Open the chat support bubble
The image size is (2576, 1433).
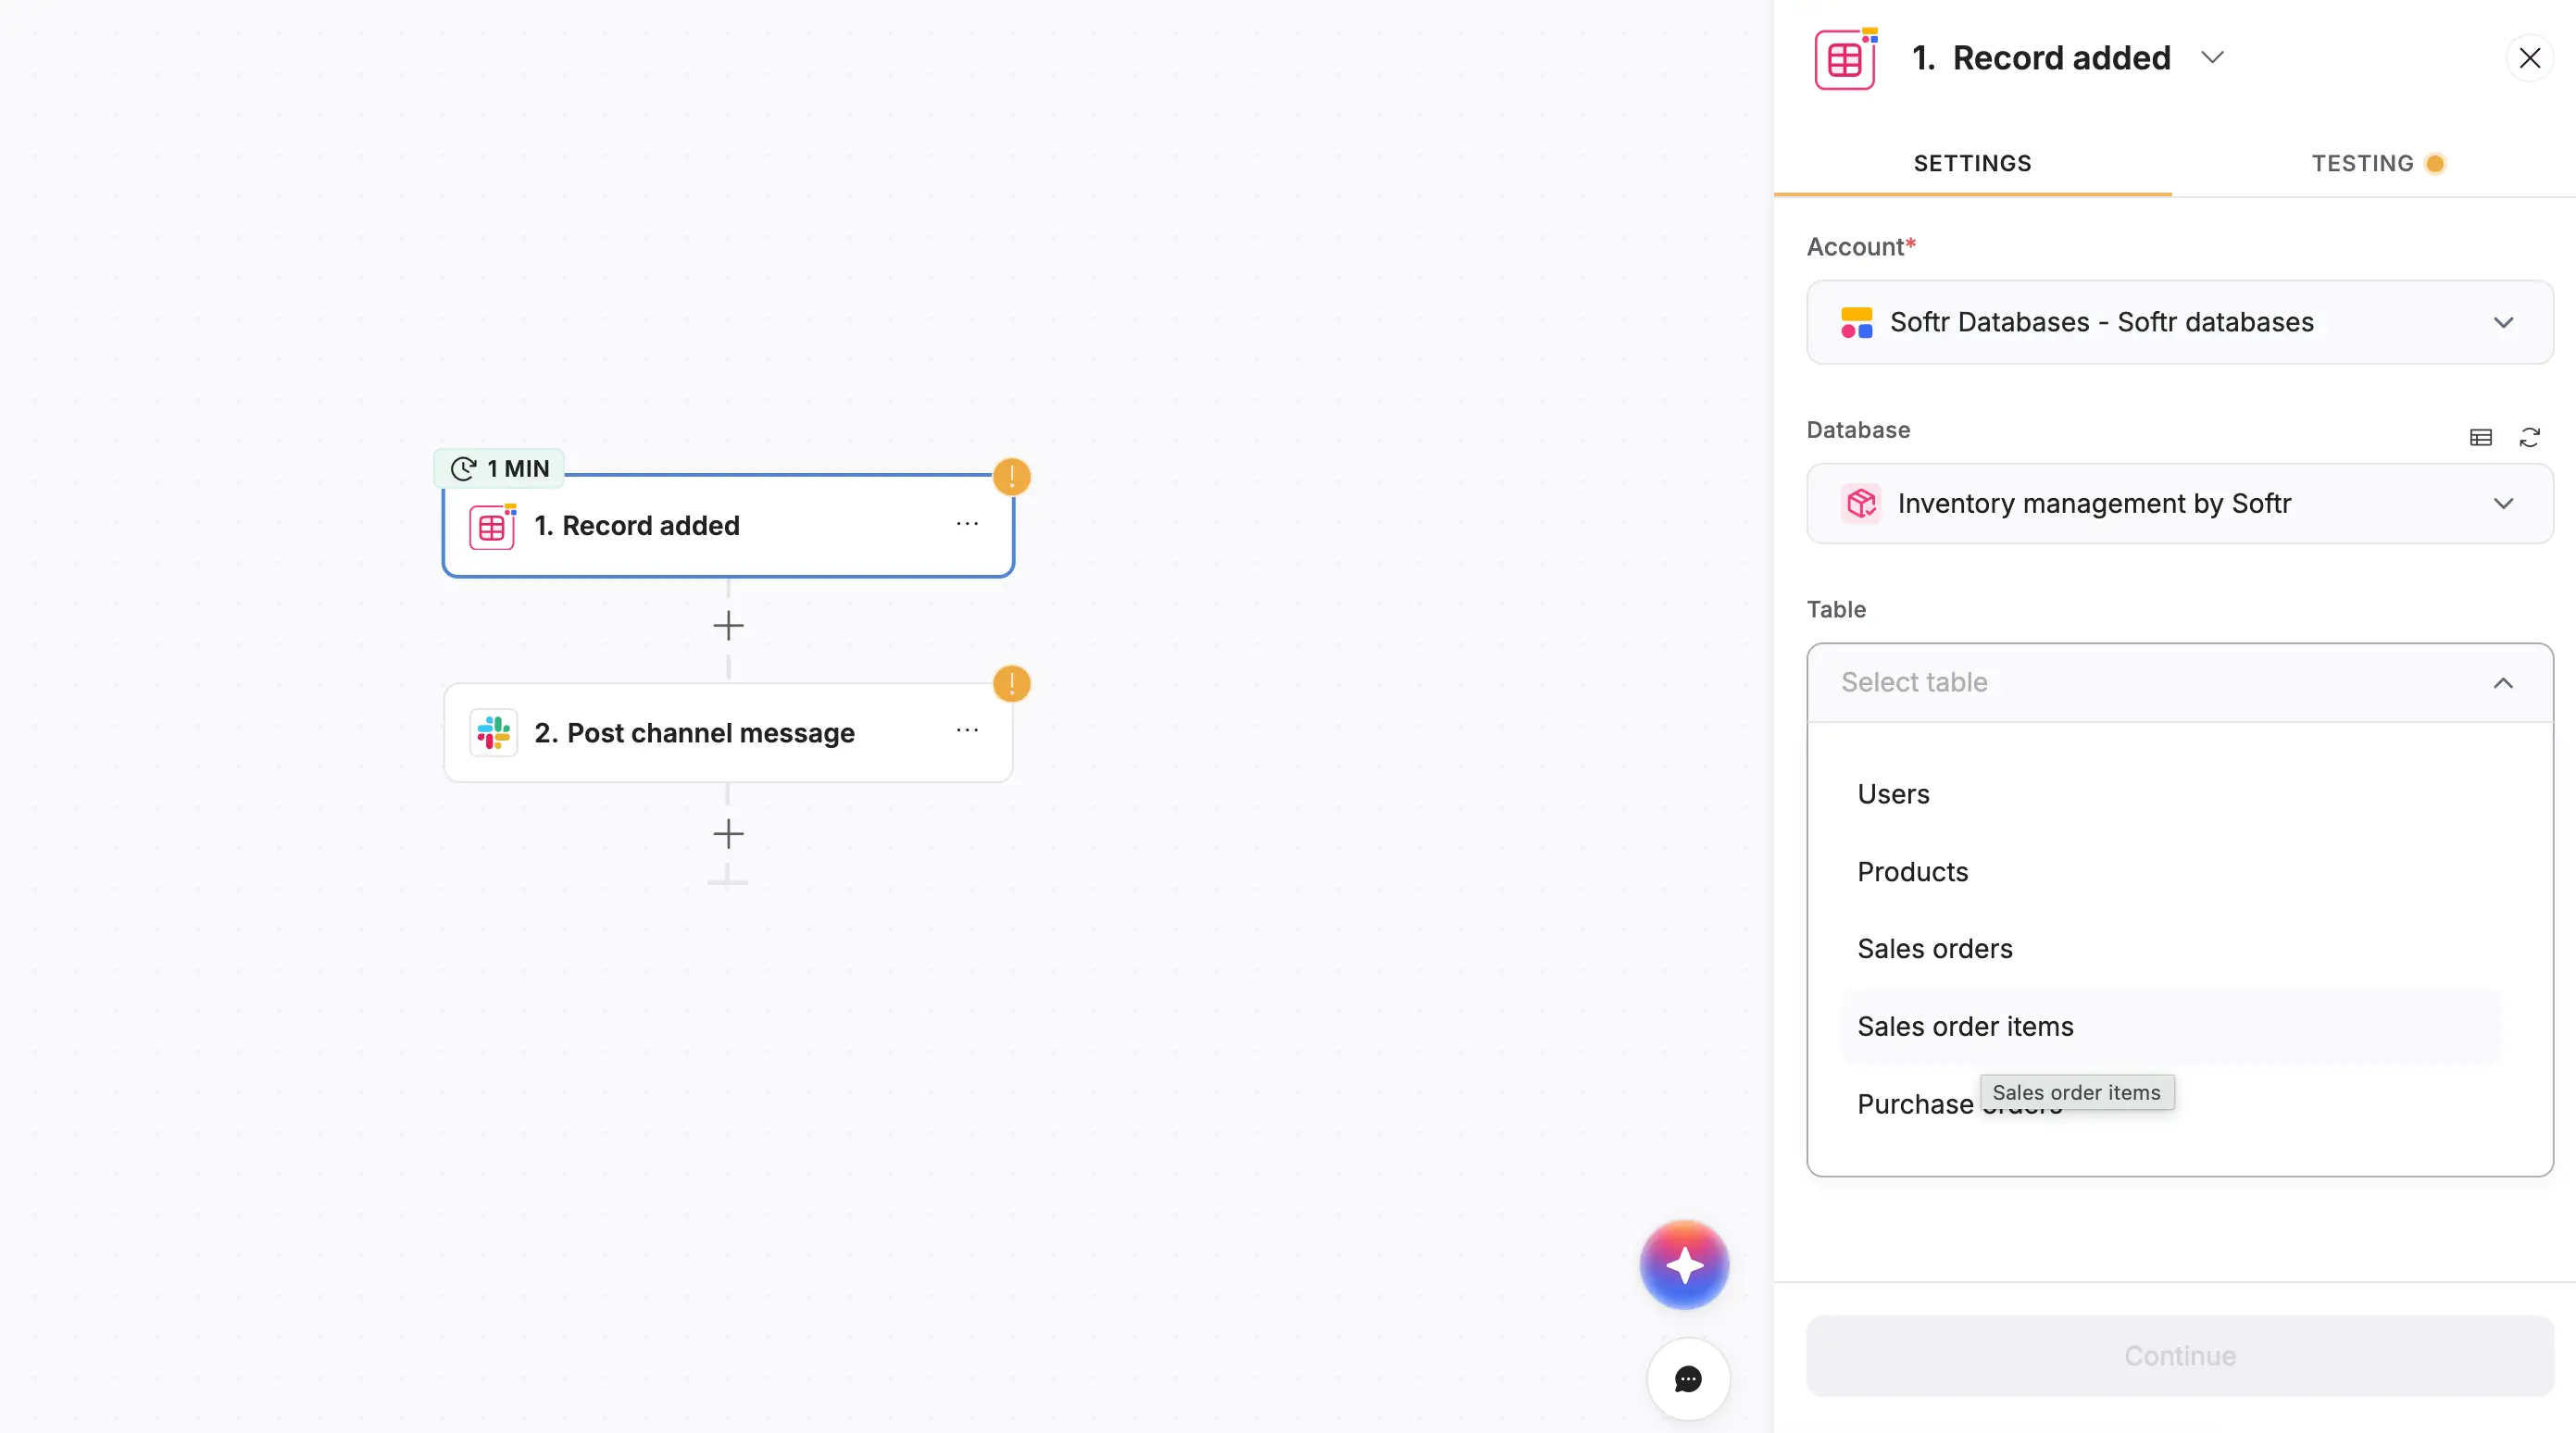(1687, 1380)
